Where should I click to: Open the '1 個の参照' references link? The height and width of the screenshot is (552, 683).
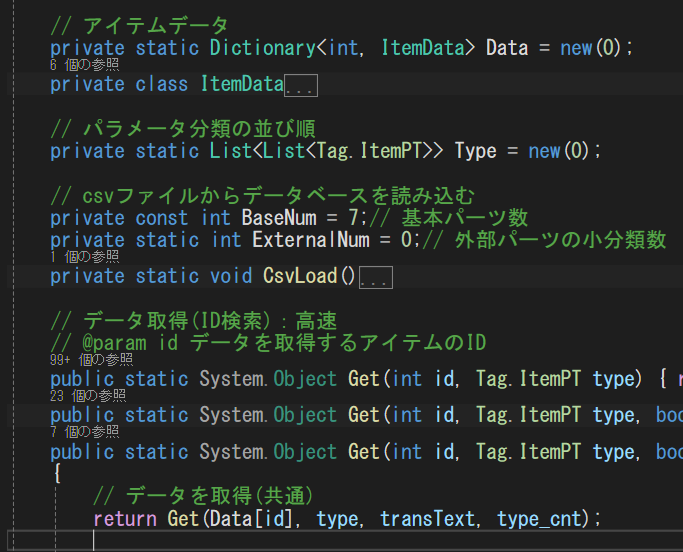pyautogui.click(x=85, y=257)
